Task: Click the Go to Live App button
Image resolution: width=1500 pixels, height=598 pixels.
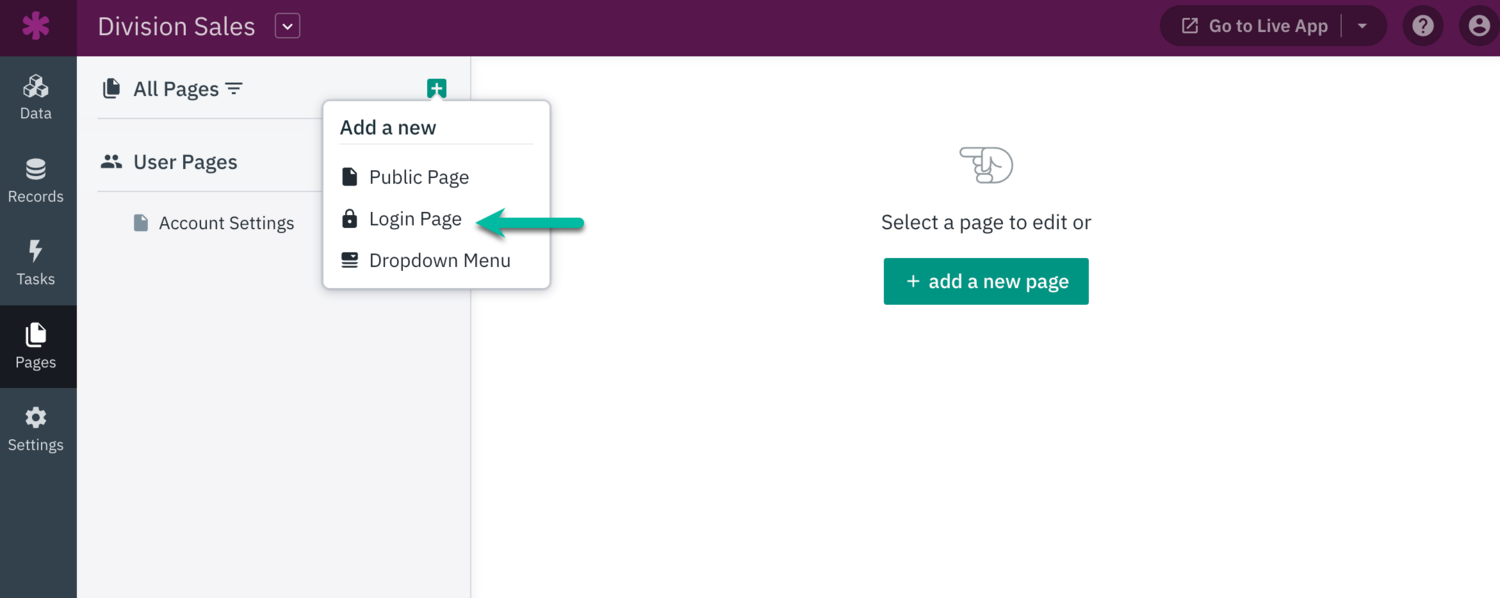Action: (x=1255, y=26)
